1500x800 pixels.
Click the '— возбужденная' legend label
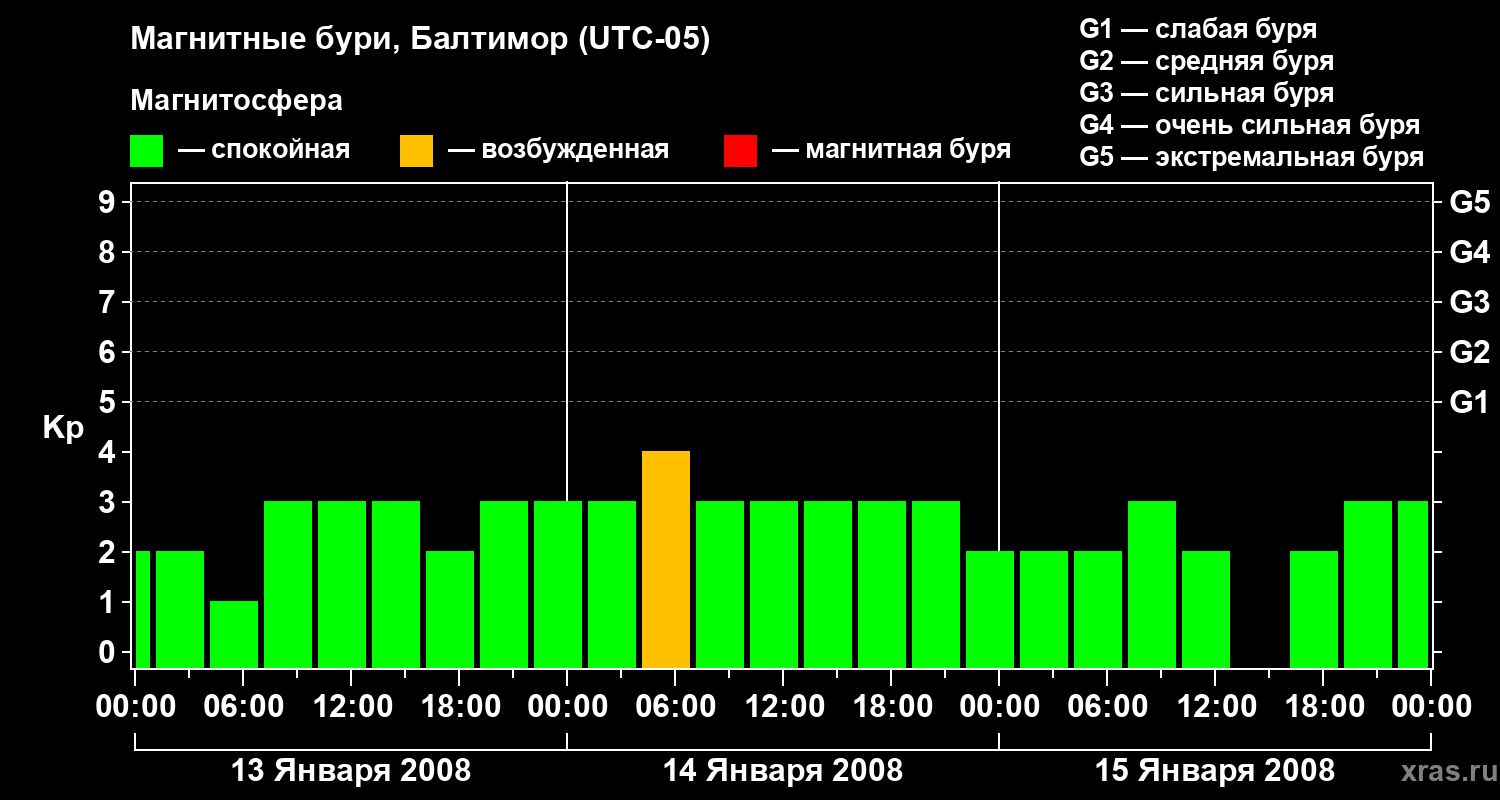558,151
